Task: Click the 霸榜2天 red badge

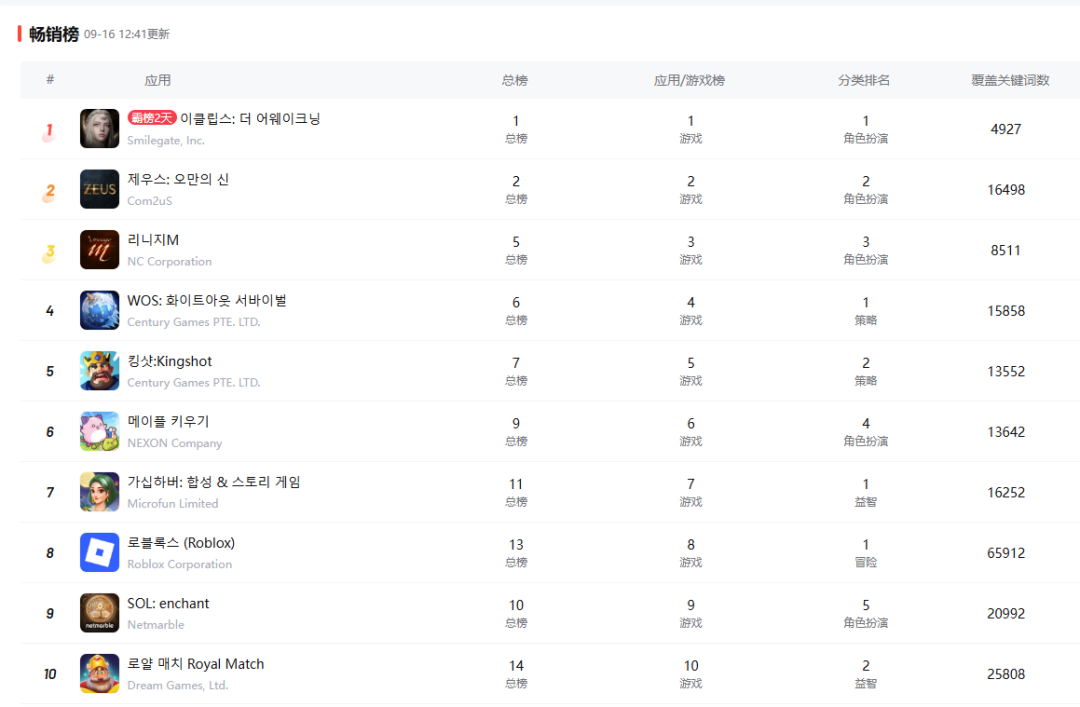Action: (152, 118)
